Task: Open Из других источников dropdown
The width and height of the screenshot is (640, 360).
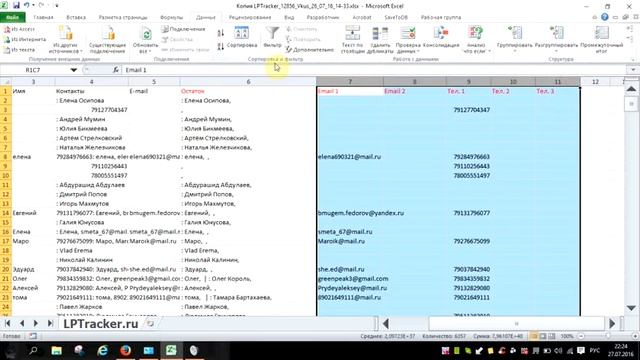Action: [x=65, y=40]
